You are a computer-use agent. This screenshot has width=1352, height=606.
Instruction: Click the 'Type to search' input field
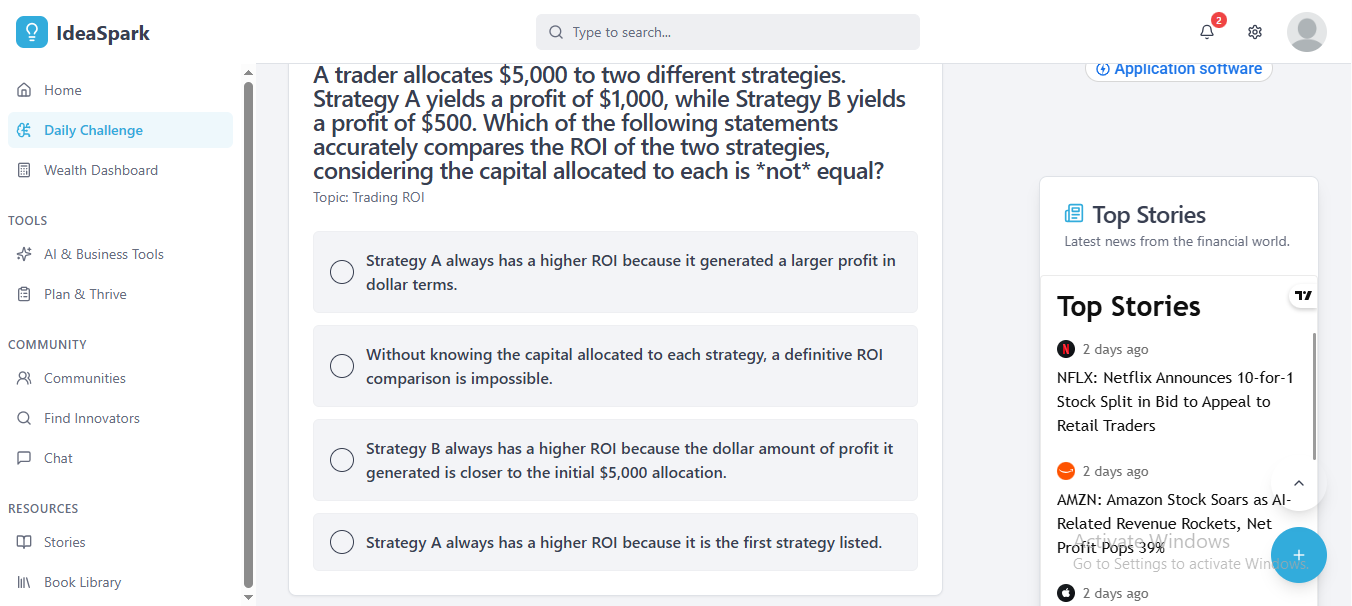click(740, 32)
